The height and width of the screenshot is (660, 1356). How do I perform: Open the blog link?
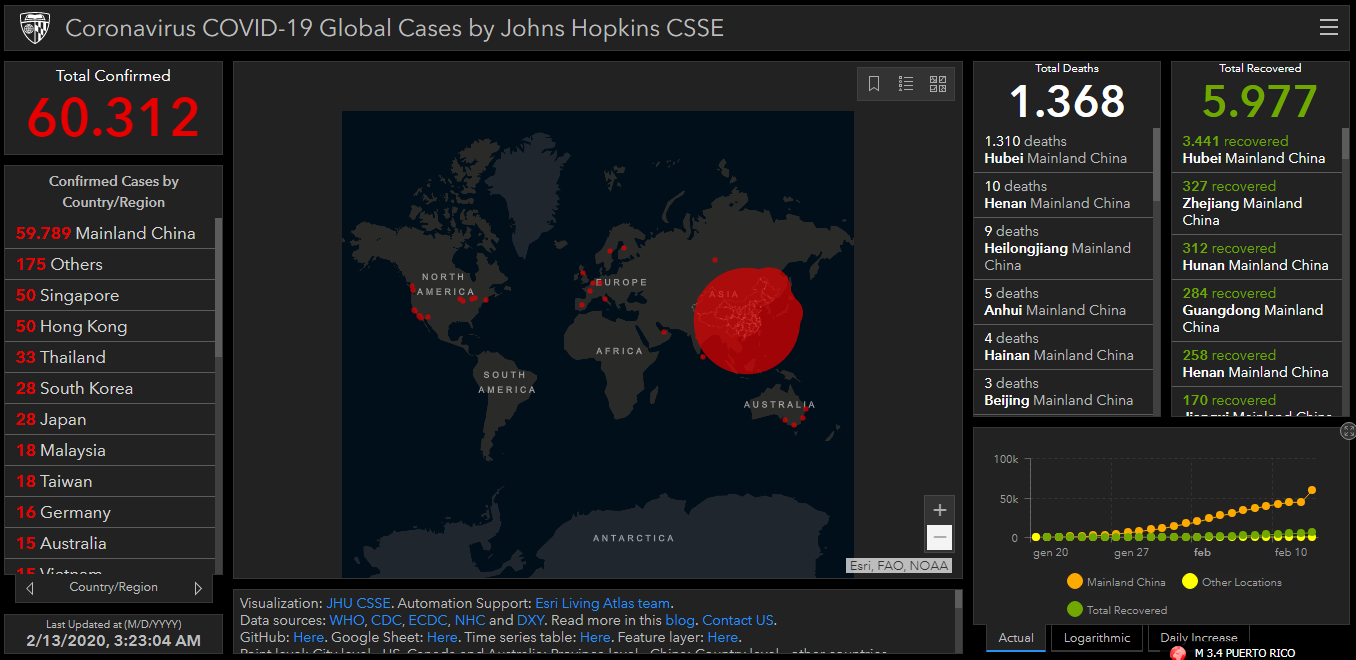pos(680,621)
